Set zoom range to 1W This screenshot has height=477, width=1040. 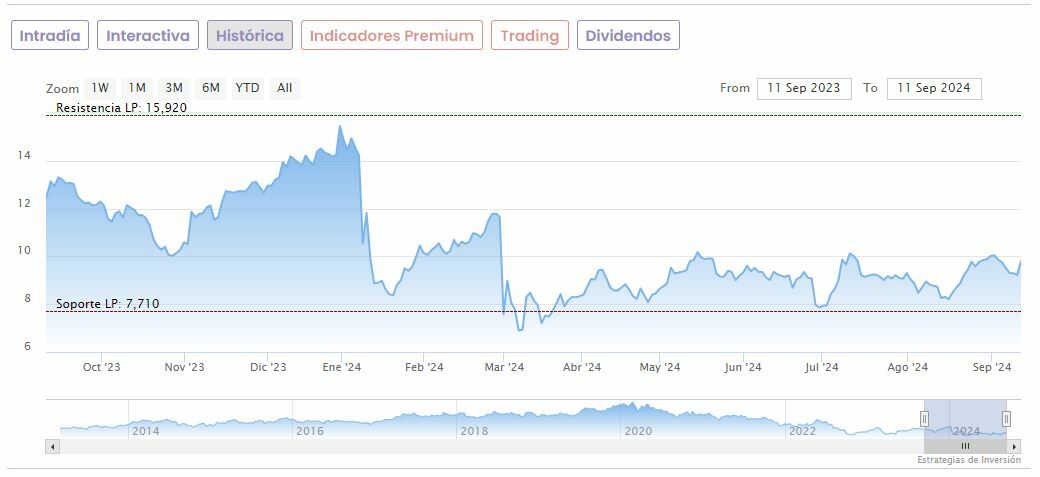pos(100,88)
